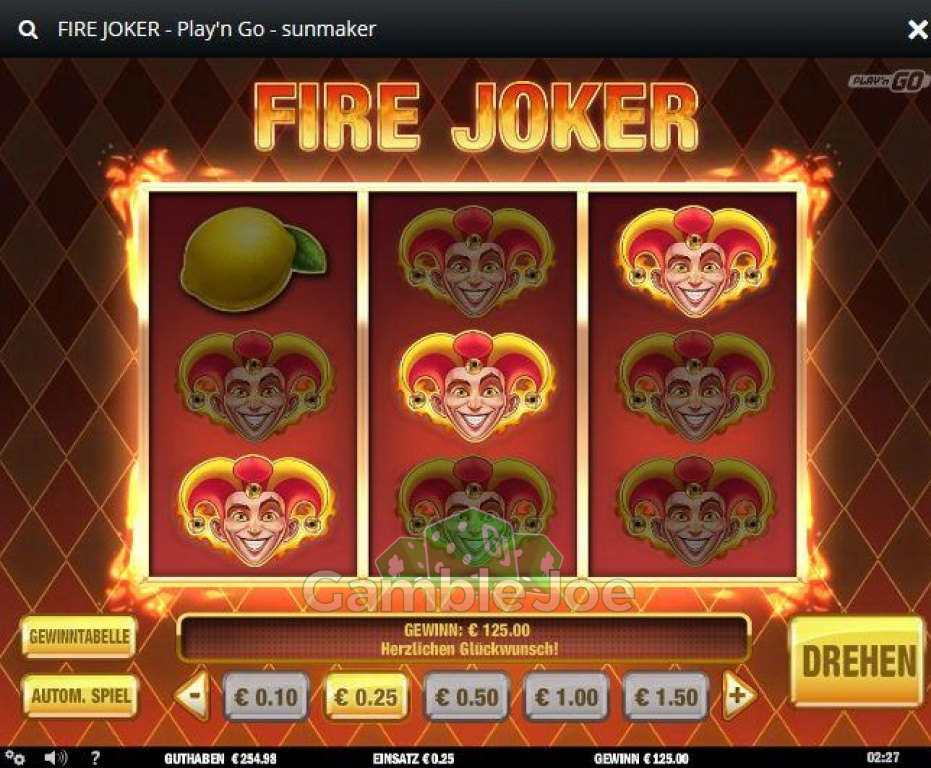
Task: Spin the reels with Drehen
Action: coord(858,661)
